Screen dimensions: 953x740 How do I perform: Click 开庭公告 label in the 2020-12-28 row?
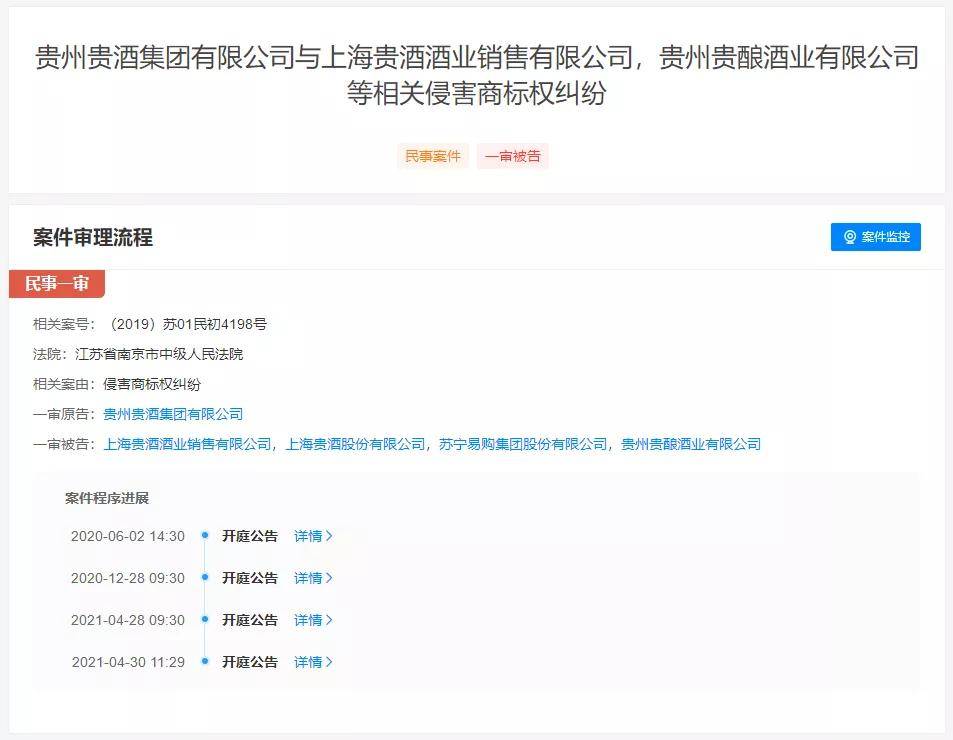pos(250,578)
